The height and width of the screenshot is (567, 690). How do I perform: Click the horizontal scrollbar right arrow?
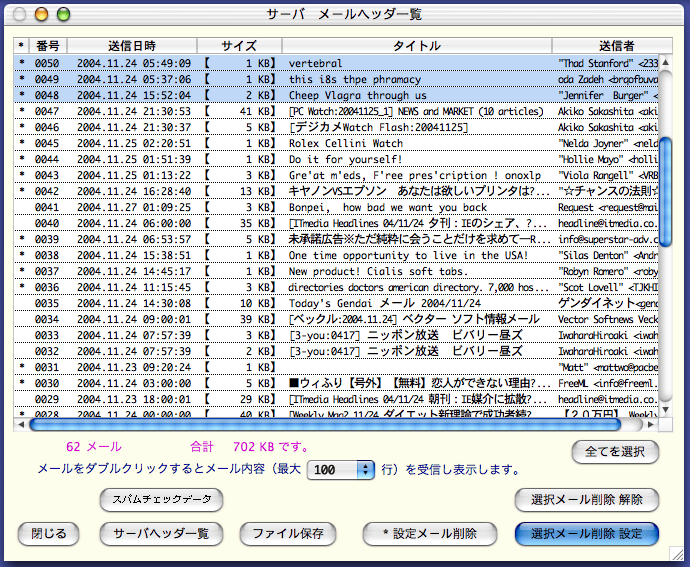coord(650,424)
